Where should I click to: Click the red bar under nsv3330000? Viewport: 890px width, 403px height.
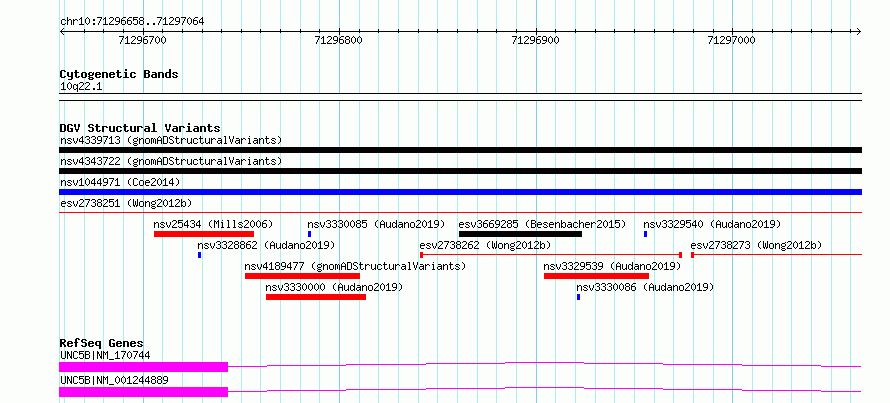(x=316, y=297)
